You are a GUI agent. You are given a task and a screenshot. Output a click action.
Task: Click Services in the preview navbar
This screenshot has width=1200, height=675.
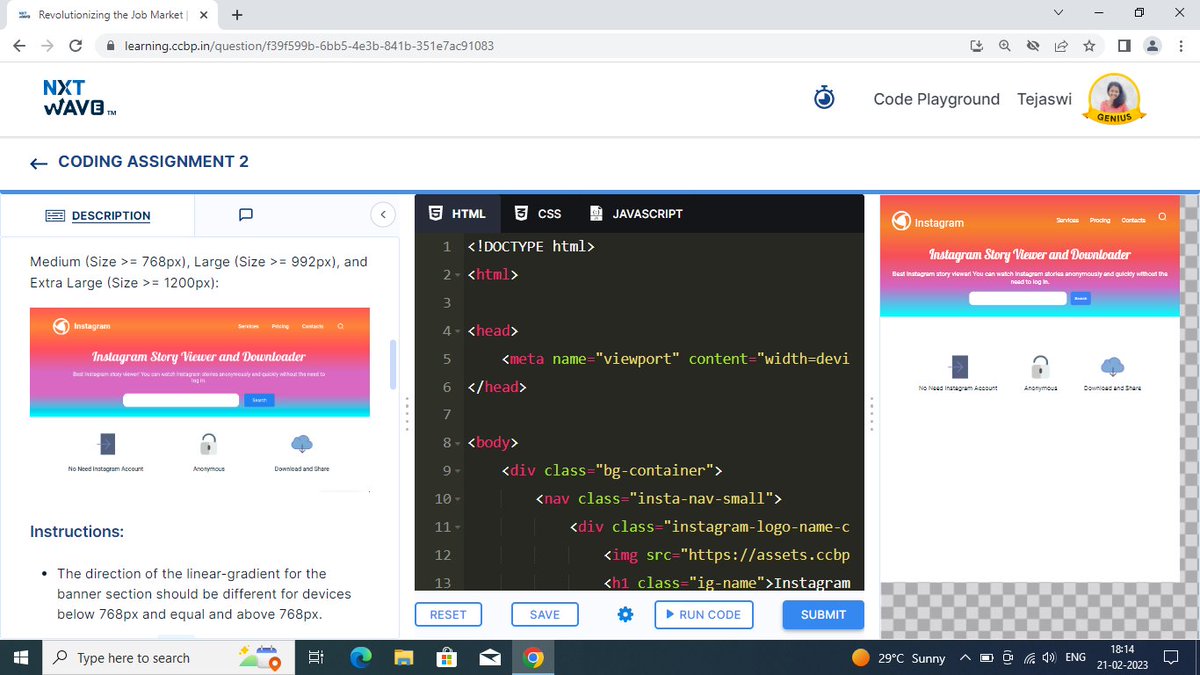[1067, 220]
